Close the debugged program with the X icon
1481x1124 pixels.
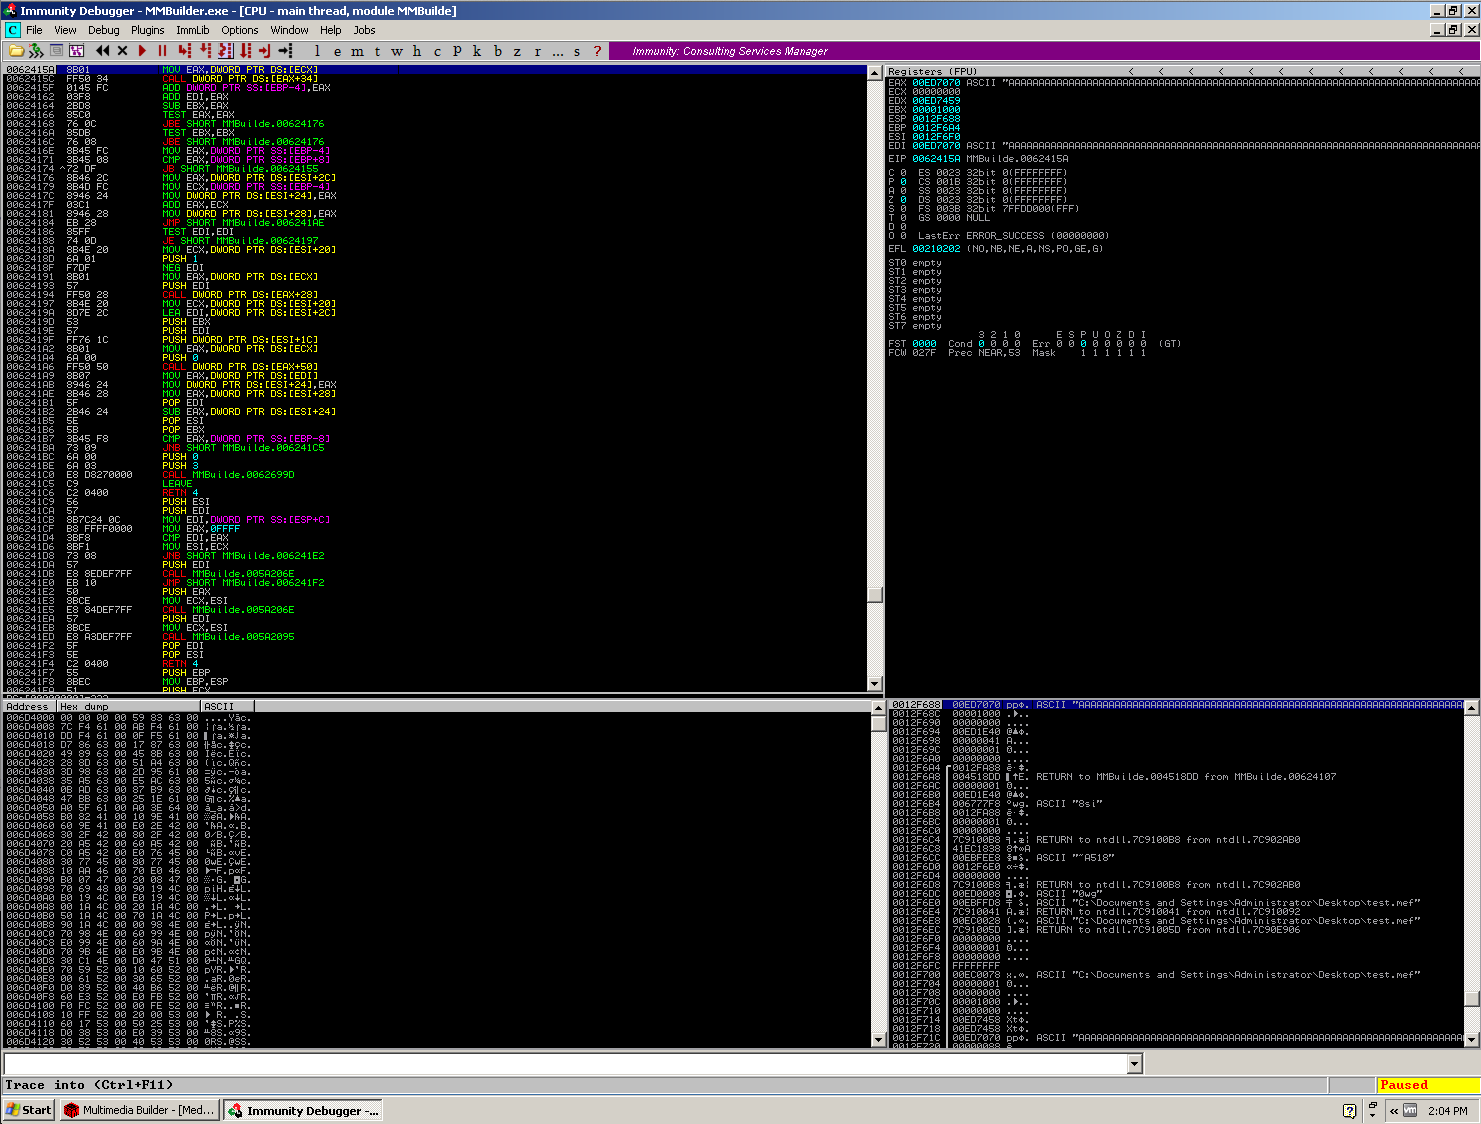click(x=122, y=51)
